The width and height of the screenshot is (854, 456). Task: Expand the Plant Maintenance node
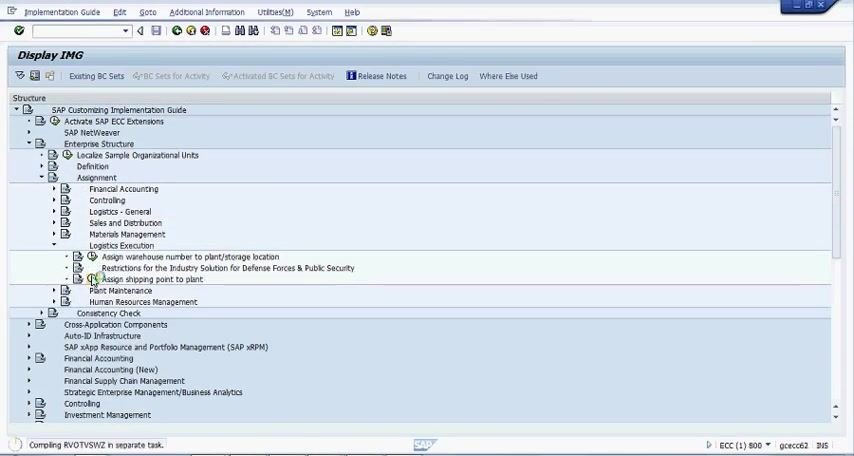click(x=54, y=290)
